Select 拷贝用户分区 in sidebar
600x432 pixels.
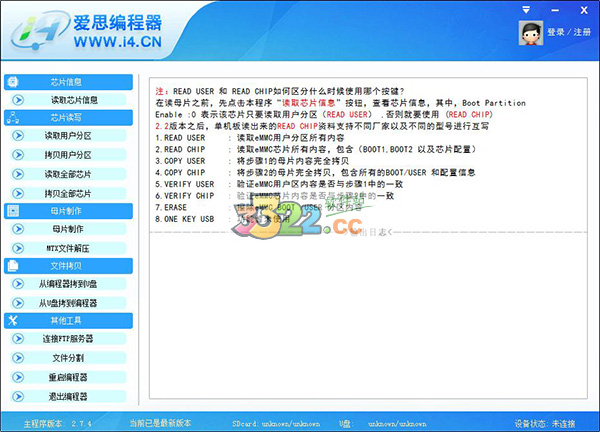click(68, 155)
